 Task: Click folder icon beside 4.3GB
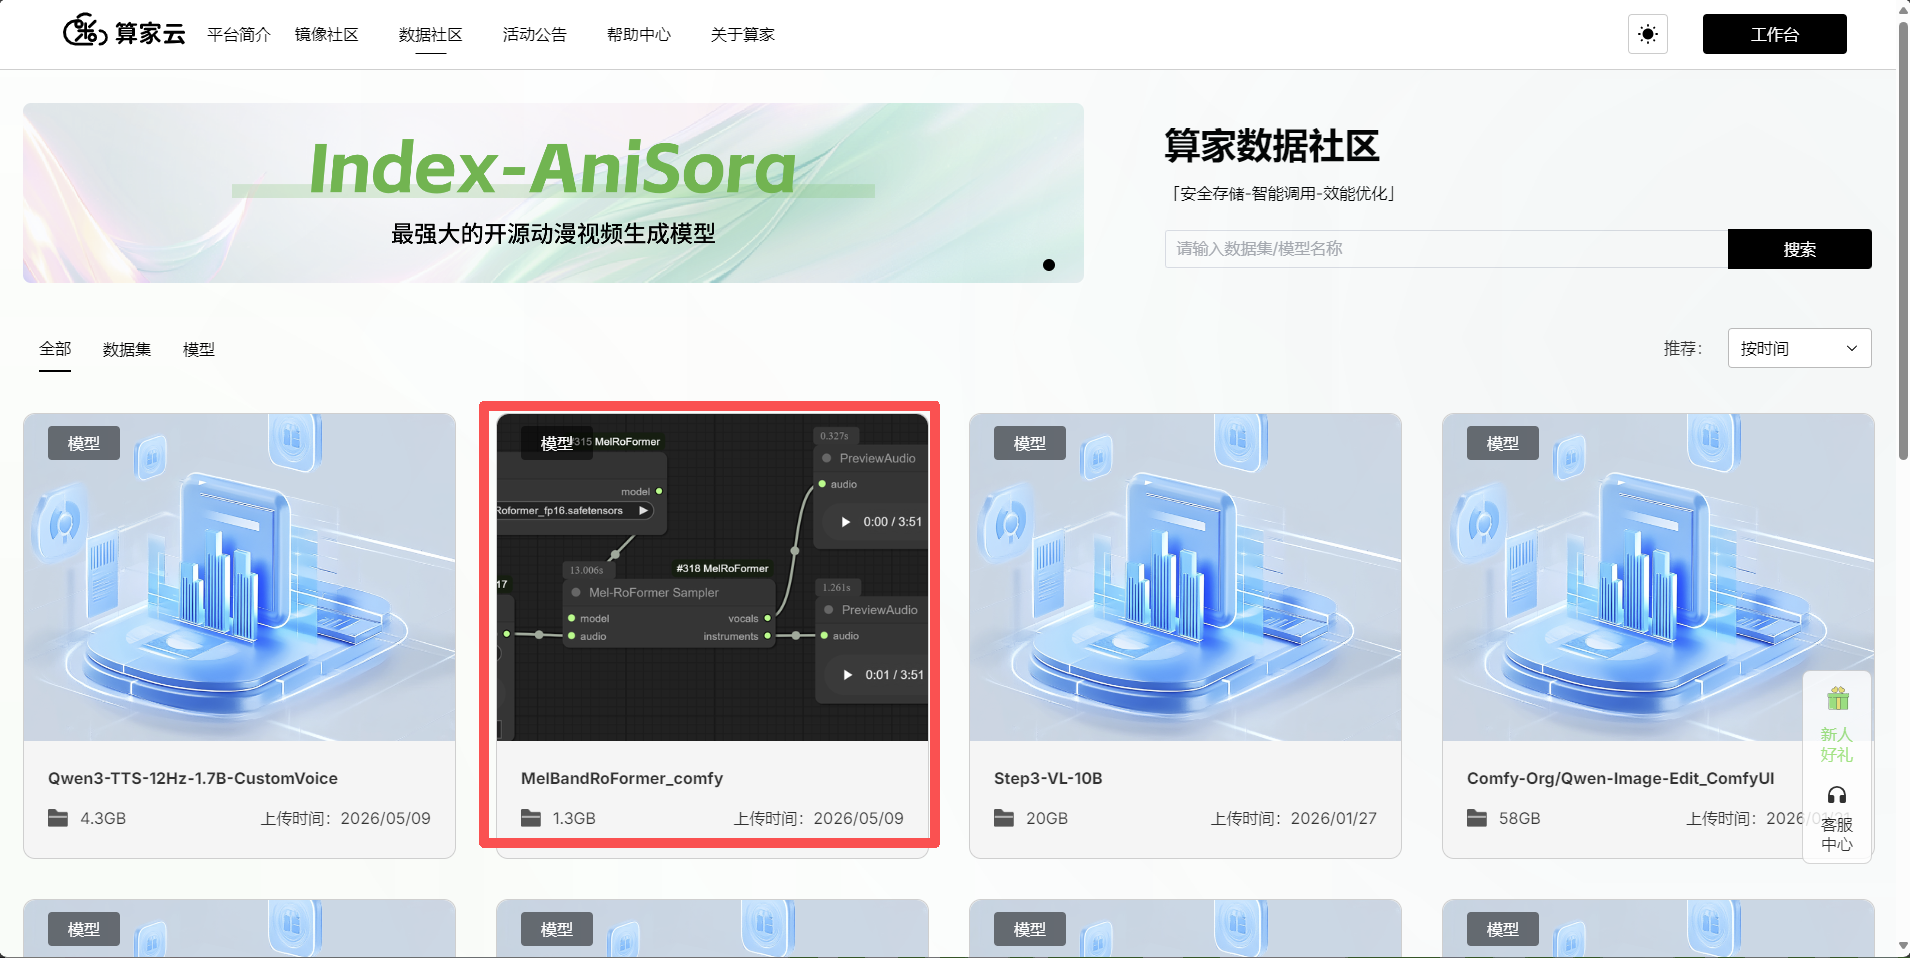click(58, 818)
